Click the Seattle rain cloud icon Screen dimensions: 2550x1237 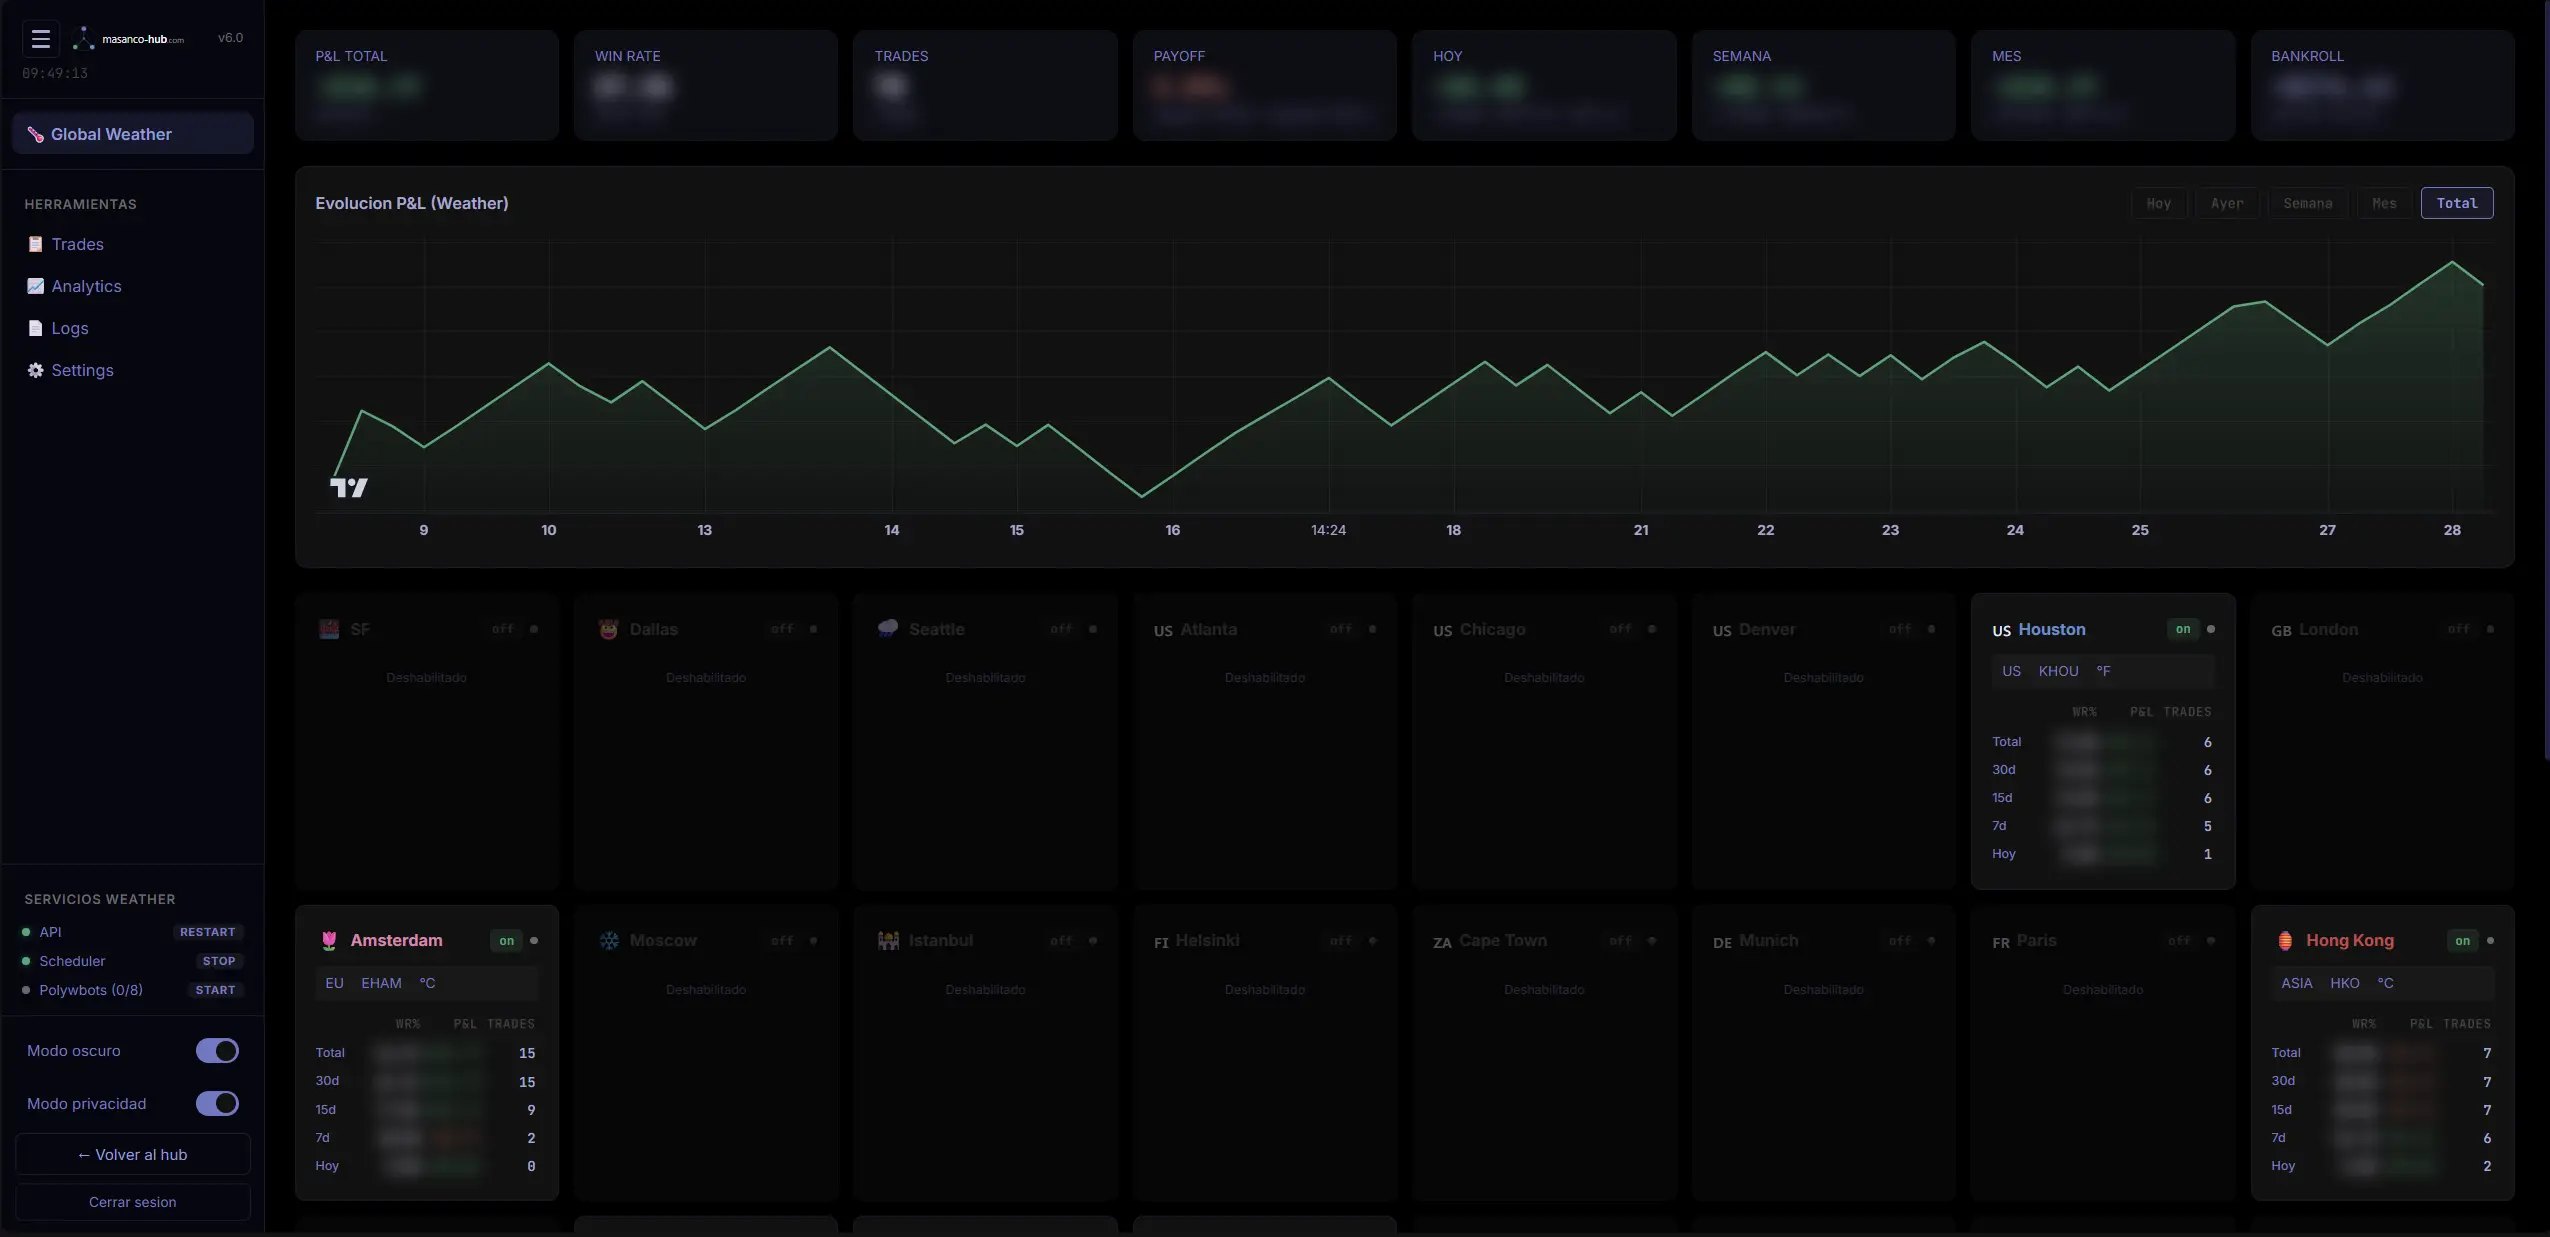pos(888,629)
